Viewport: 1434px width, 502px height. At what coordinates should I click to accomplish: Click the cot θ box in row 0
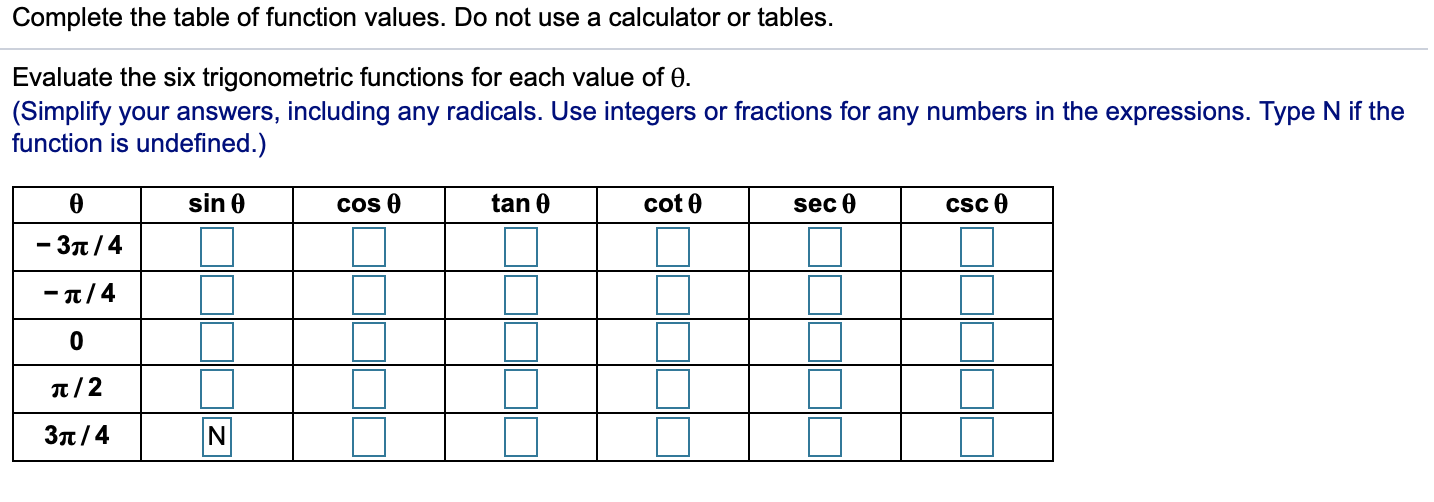(x=673, y=341)
